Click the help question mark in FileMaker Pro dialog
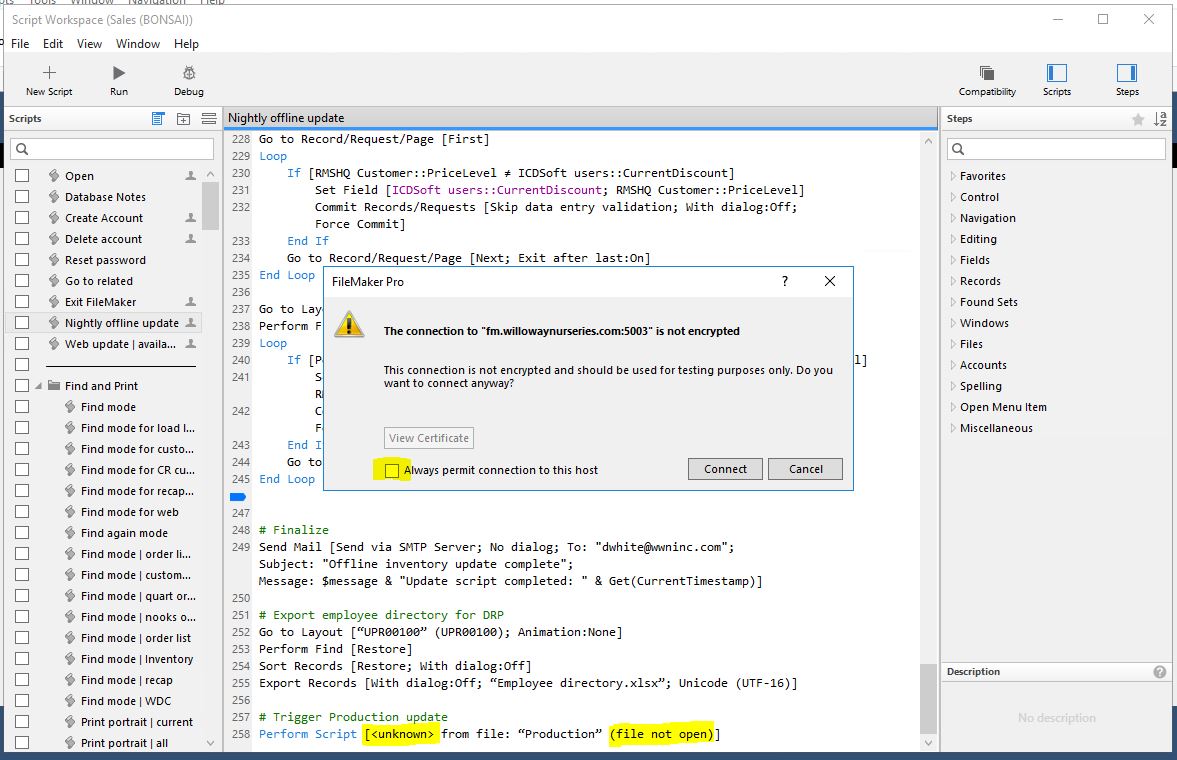 tap(784, 281)
